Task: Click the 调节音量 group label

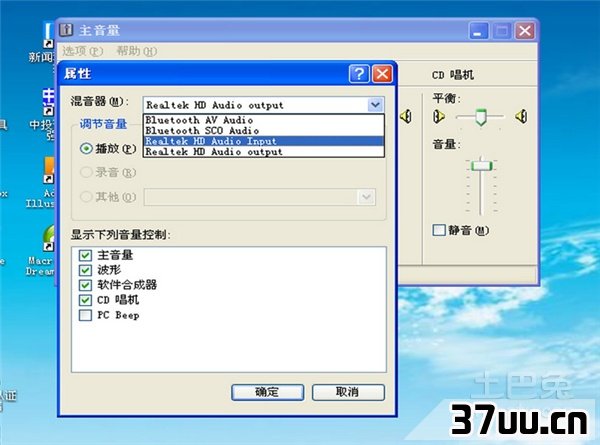Action: tap(103, 124)
